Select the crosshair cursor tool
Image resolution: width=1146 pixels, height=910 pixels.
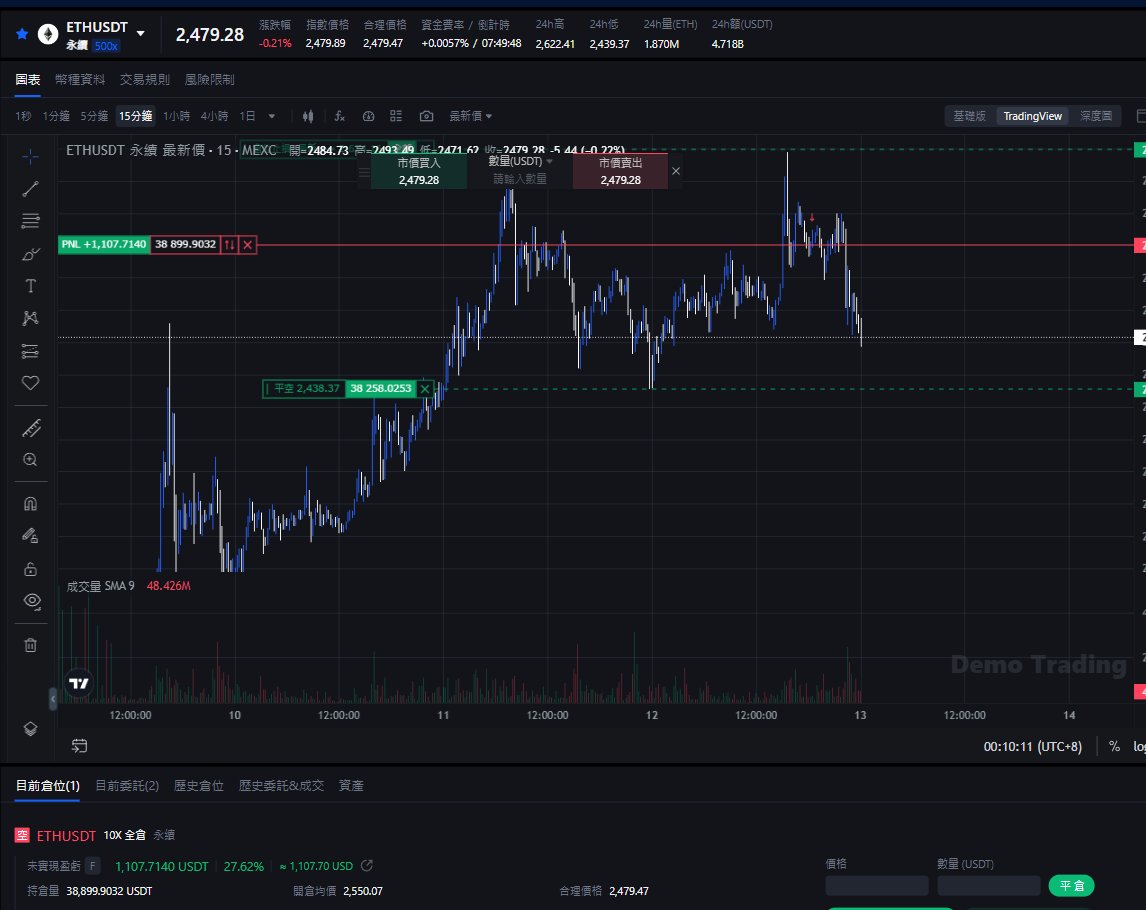tap(30, 156)
